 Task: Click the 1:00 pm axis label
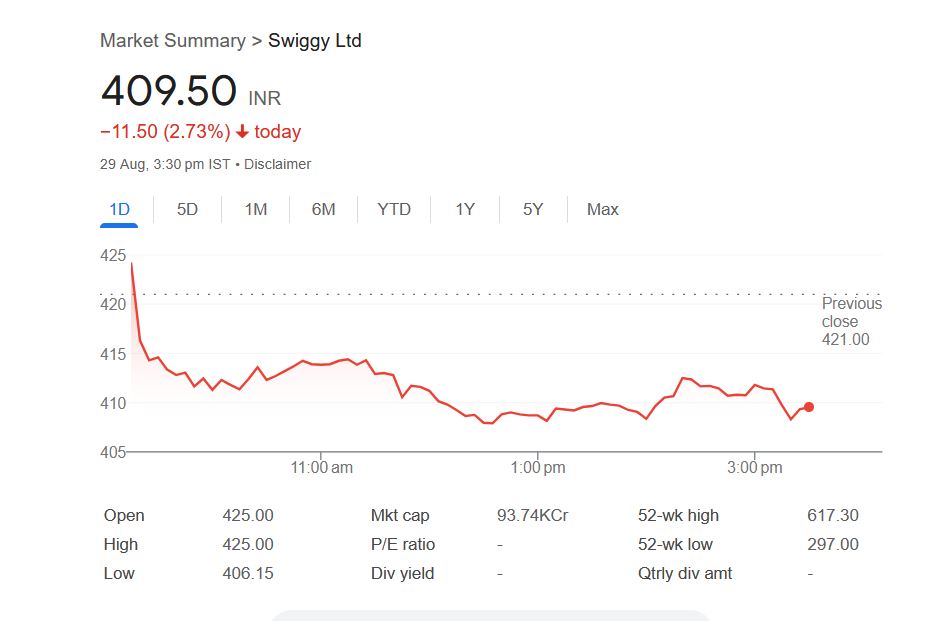click(539, 468)
